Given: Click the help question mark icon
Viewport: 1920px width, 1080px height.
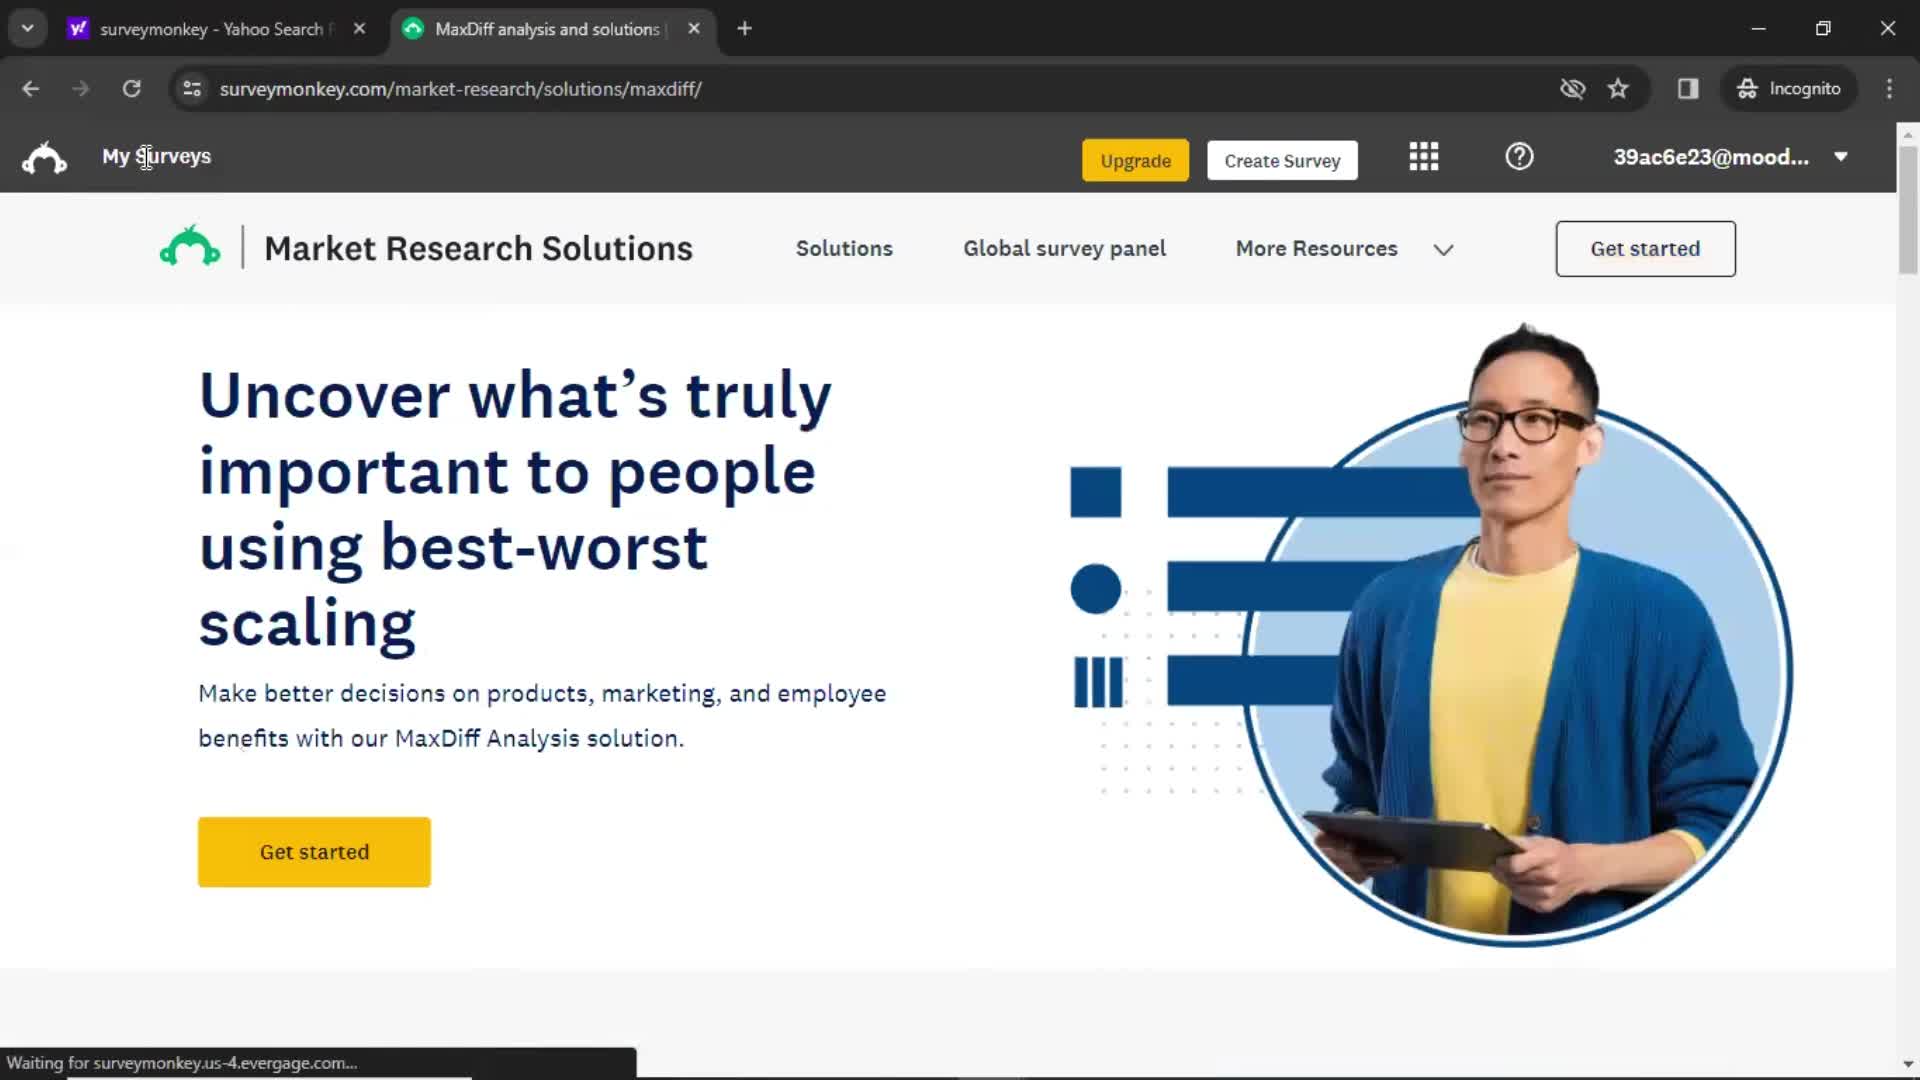Looking at the screenshot, I should [x=1519, y=157].
